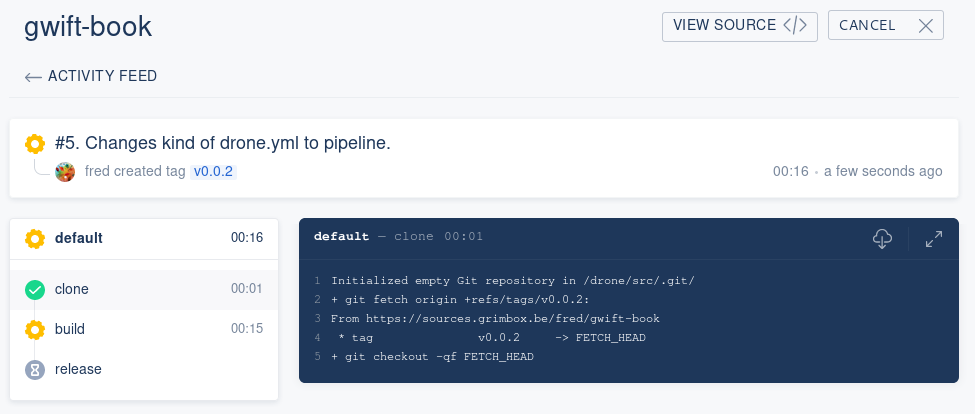
Task: Click the gwift-book repository title
Action: [x=88, y=27]
